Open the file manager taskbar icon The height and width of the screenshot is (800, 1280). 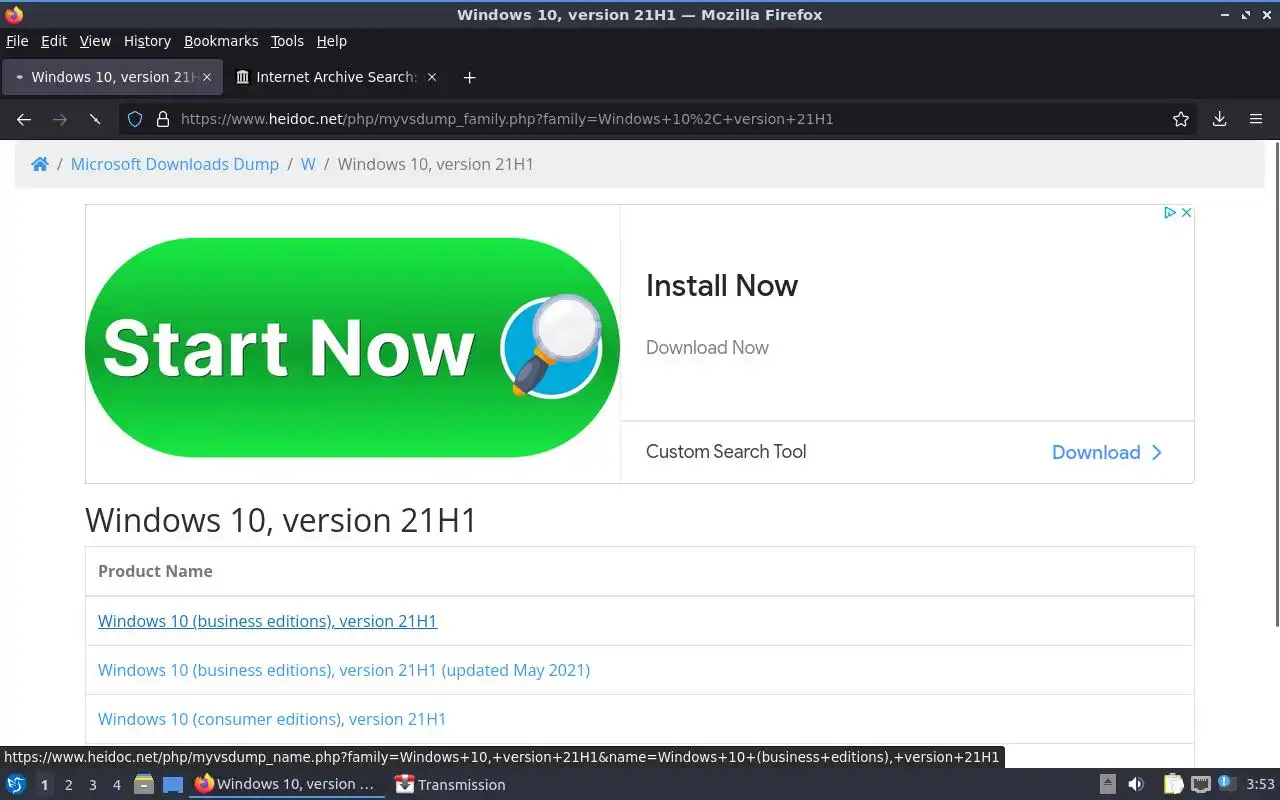pos(143,785)
